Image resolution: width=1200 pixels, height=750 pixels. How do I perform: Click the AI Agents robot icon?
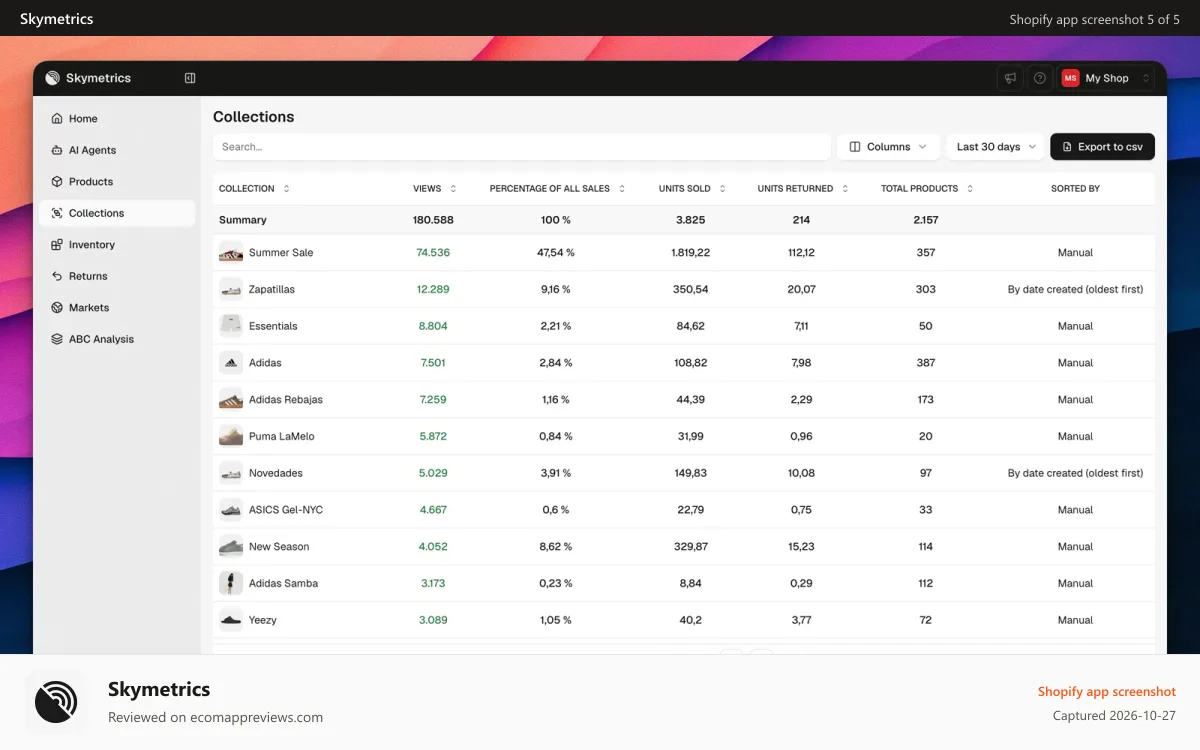tap(57, 150)
